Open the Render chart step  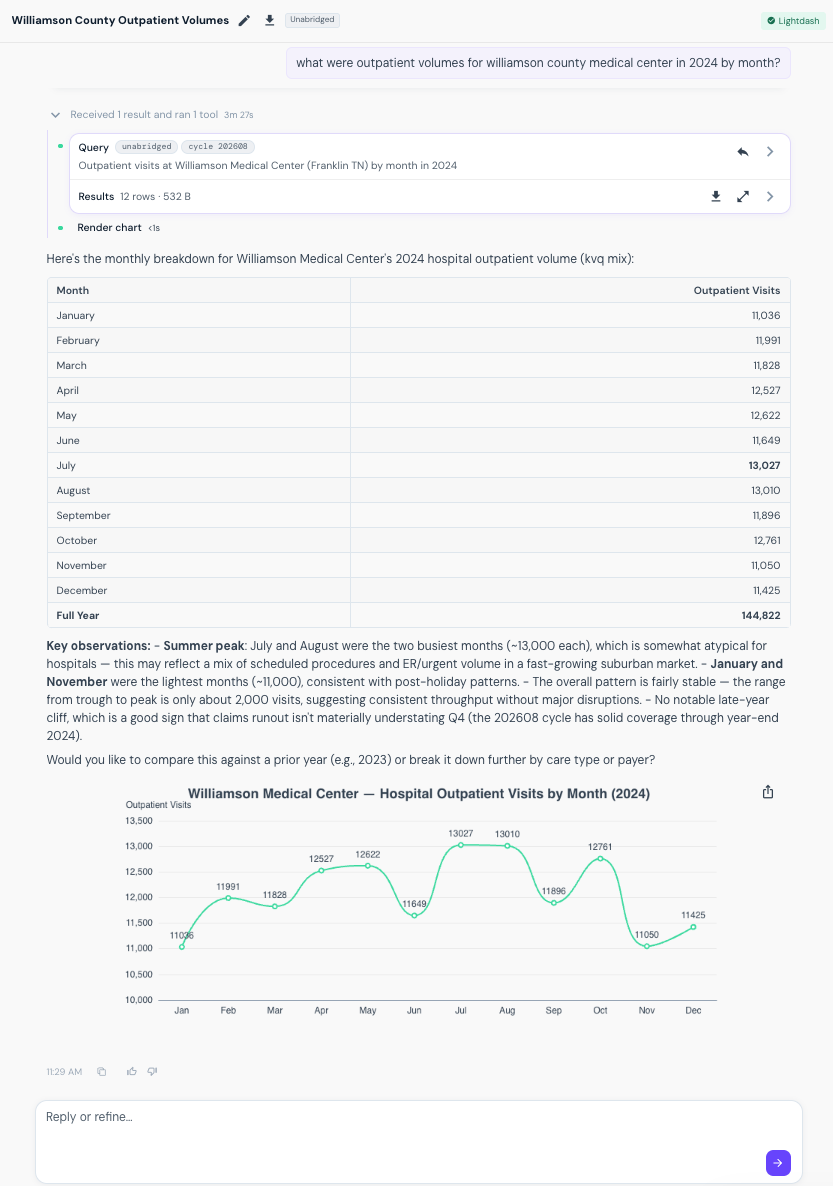pyautogui.click(x=109, y=228)
